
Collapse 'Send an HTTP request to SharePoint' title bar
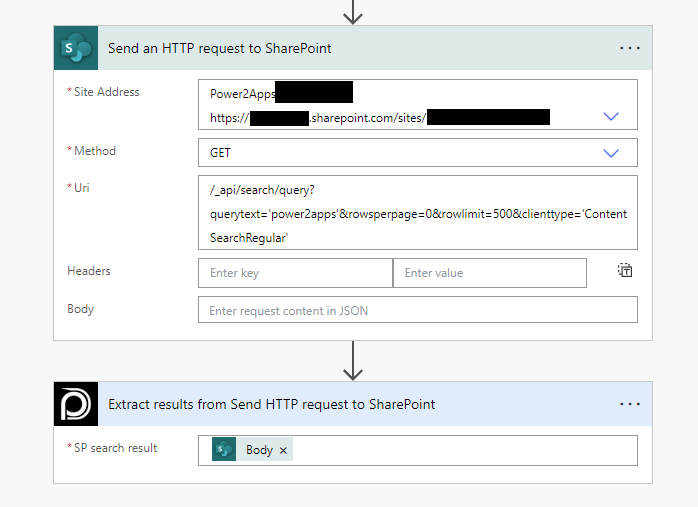[x=350, y=48]
